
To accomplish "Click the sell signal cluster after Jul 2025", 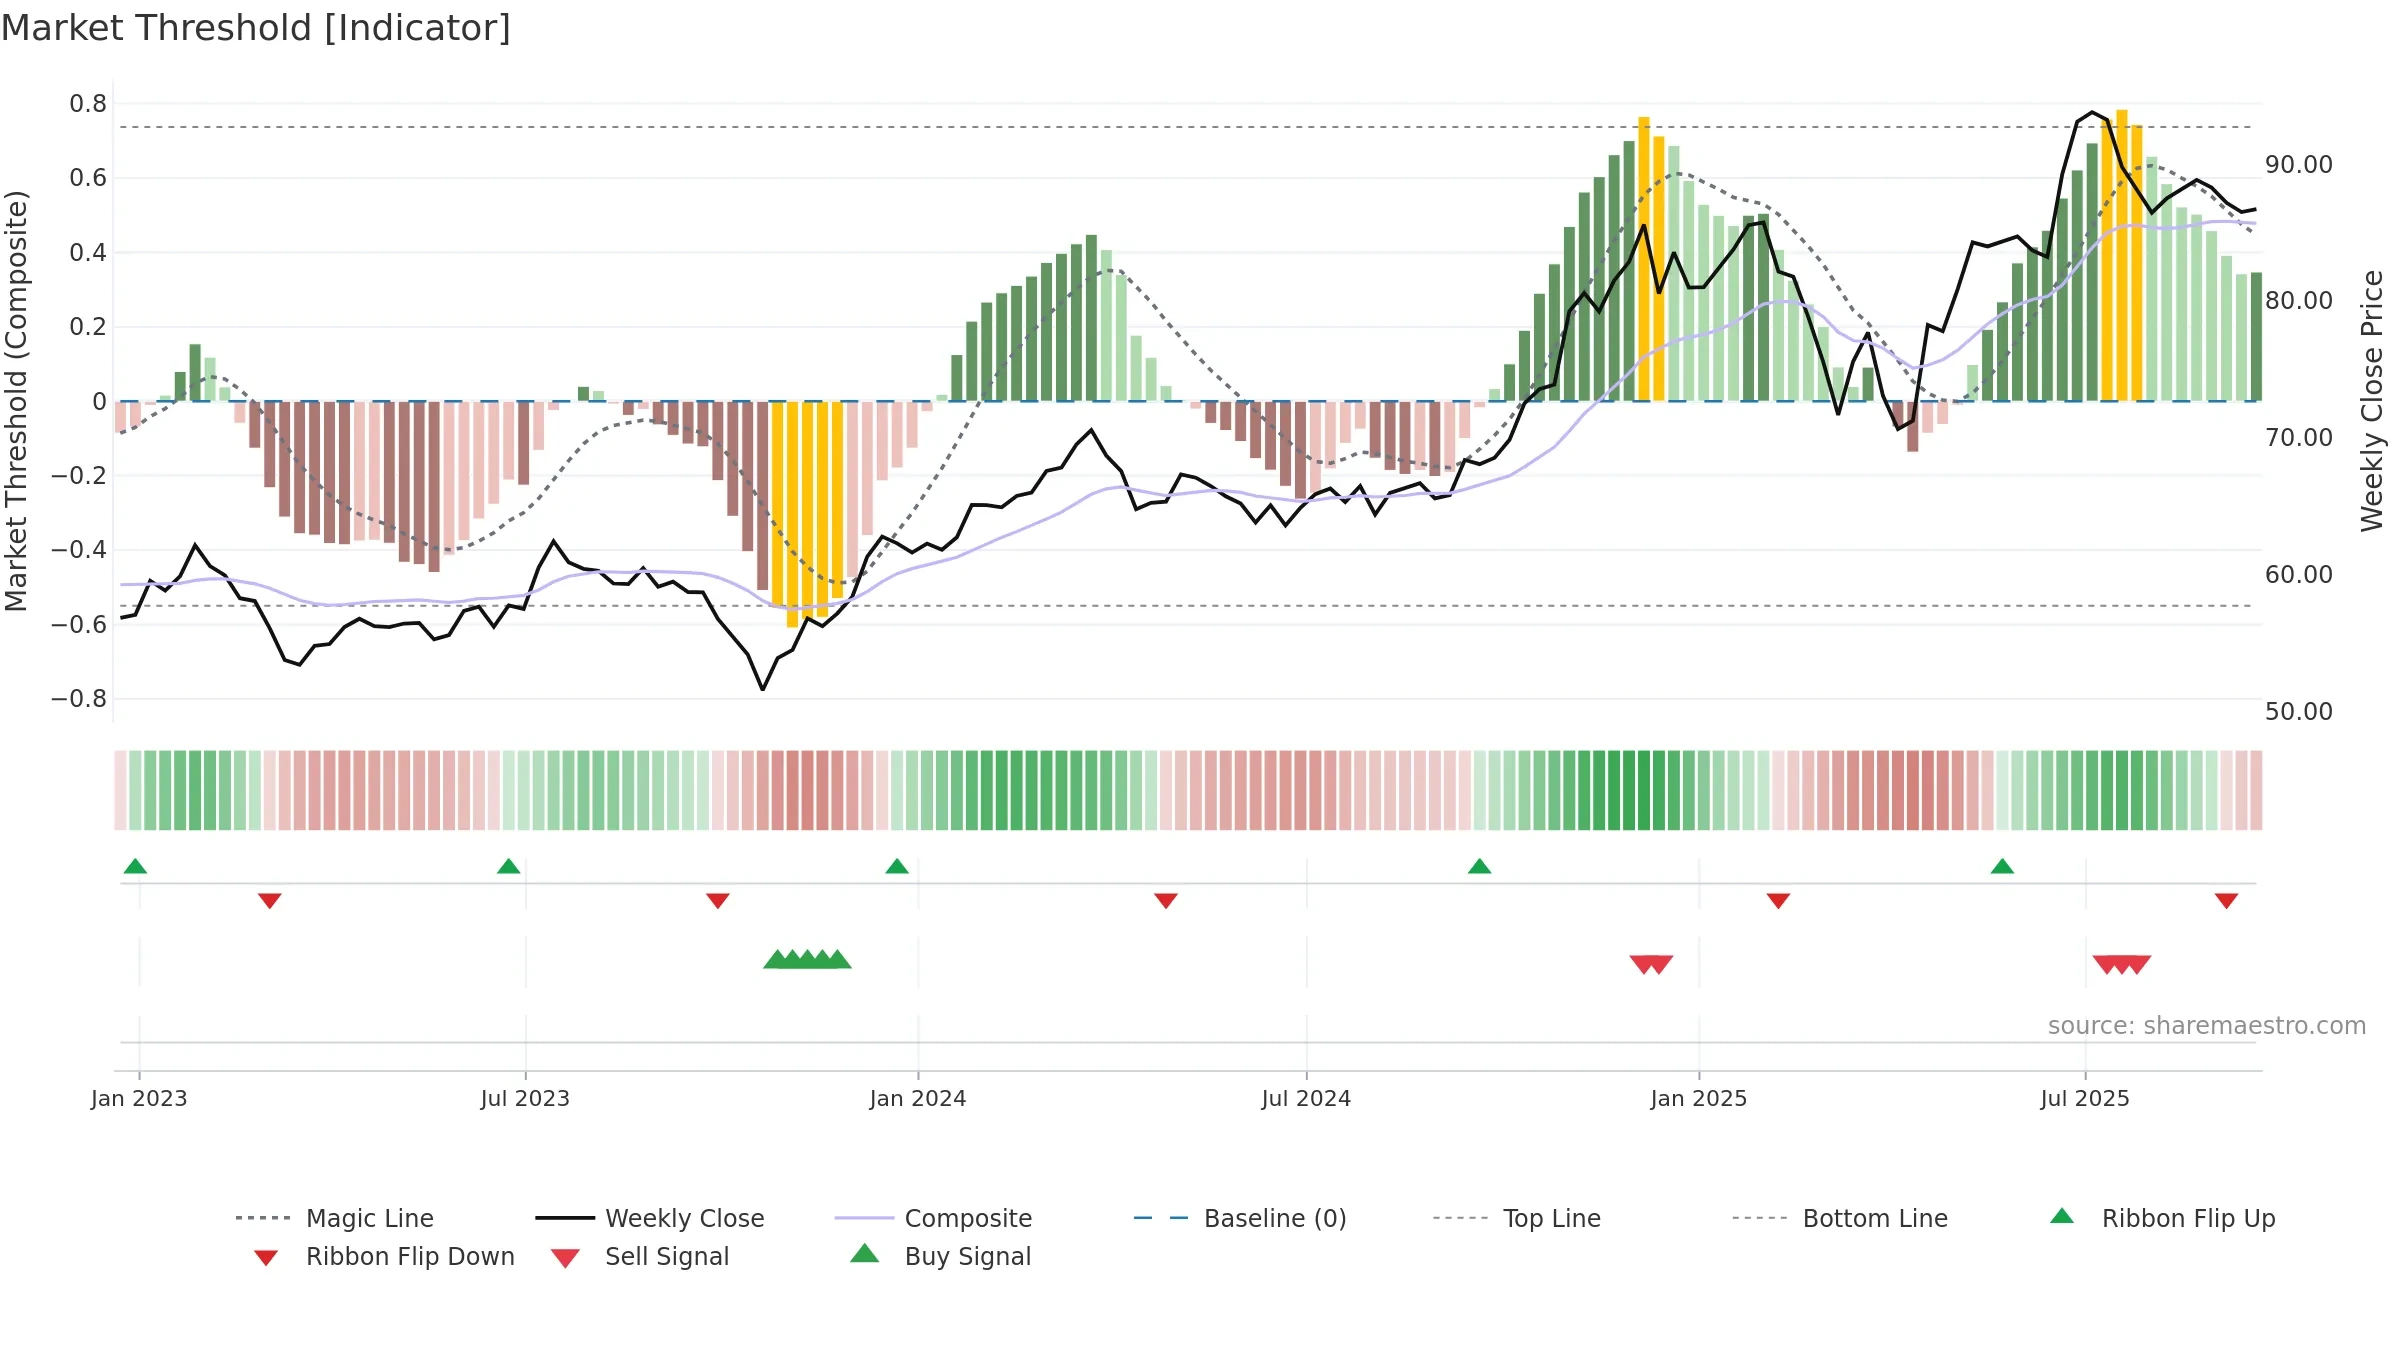I will (2122, 964).
